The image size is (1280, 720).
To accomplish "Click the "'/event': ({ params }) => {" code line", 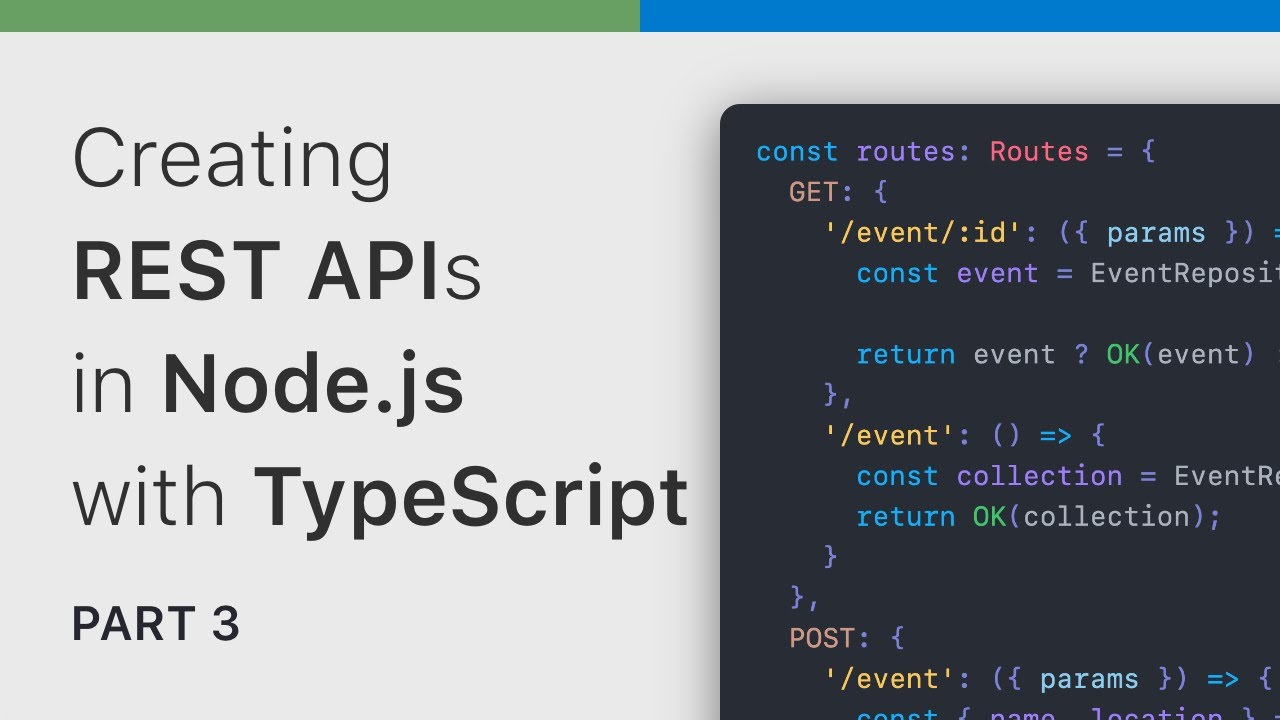I will [x=1047, y=679].
